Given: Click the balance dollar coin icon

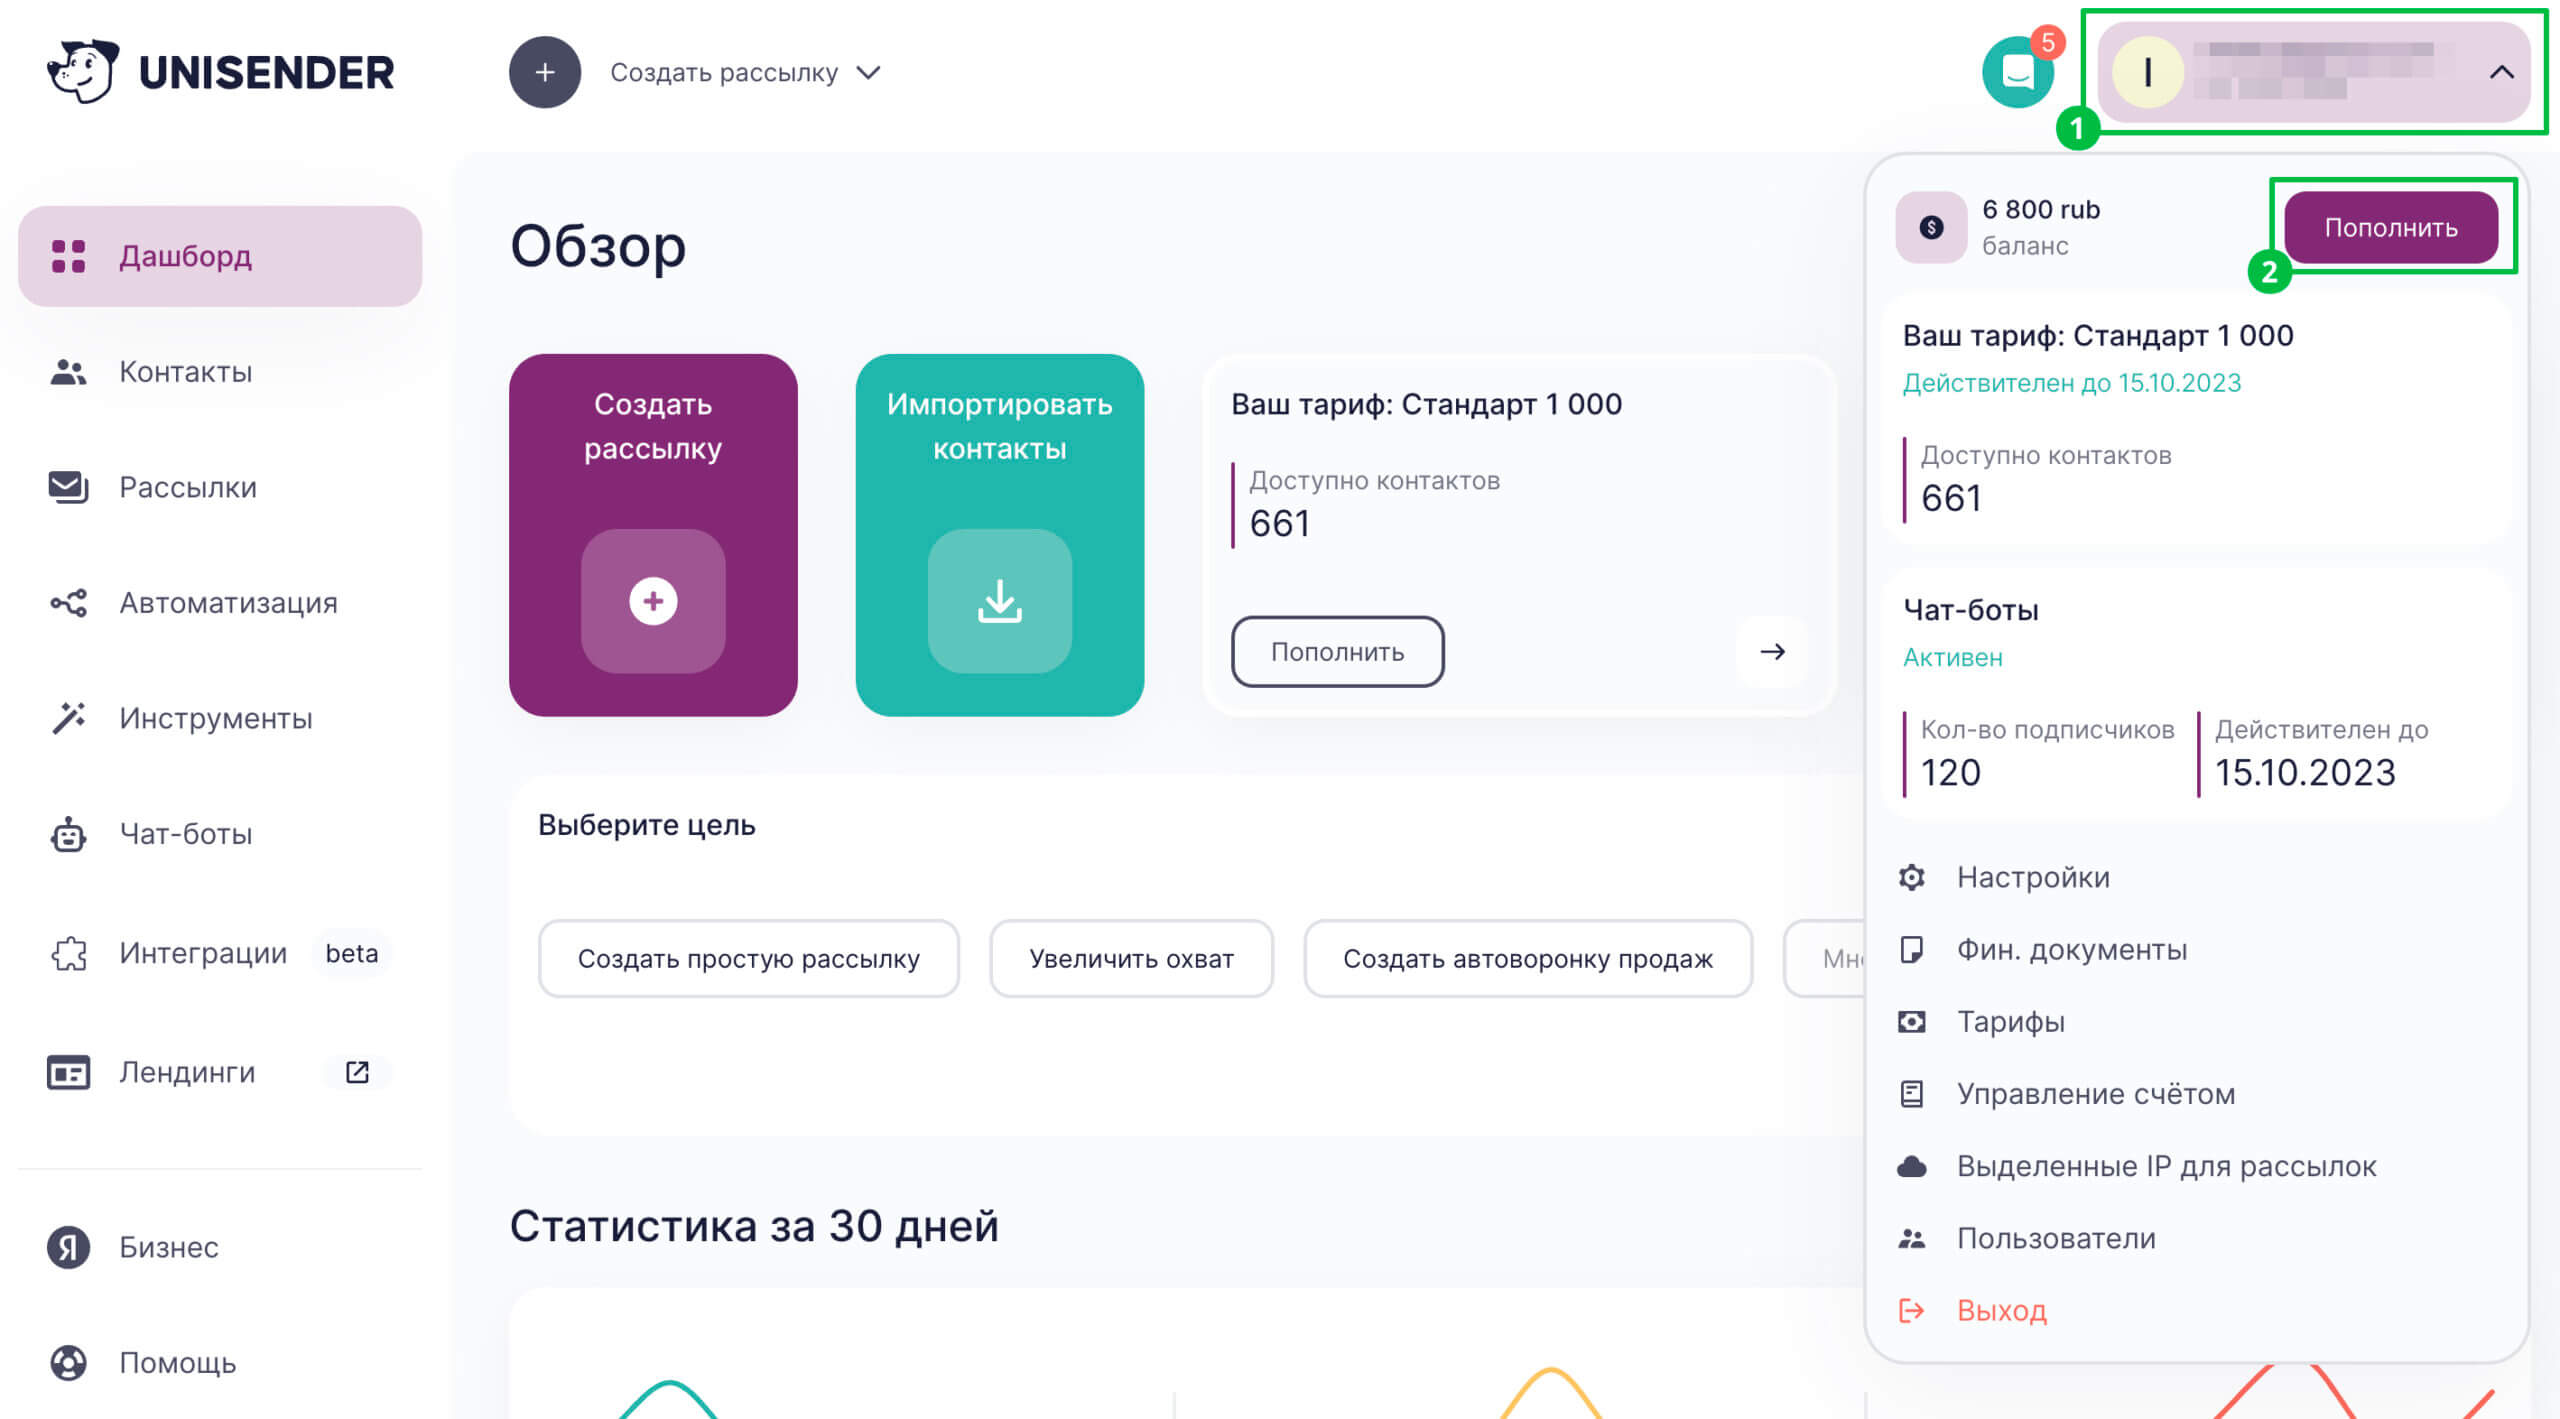Looking at the screenshot, I should 1931,227.
